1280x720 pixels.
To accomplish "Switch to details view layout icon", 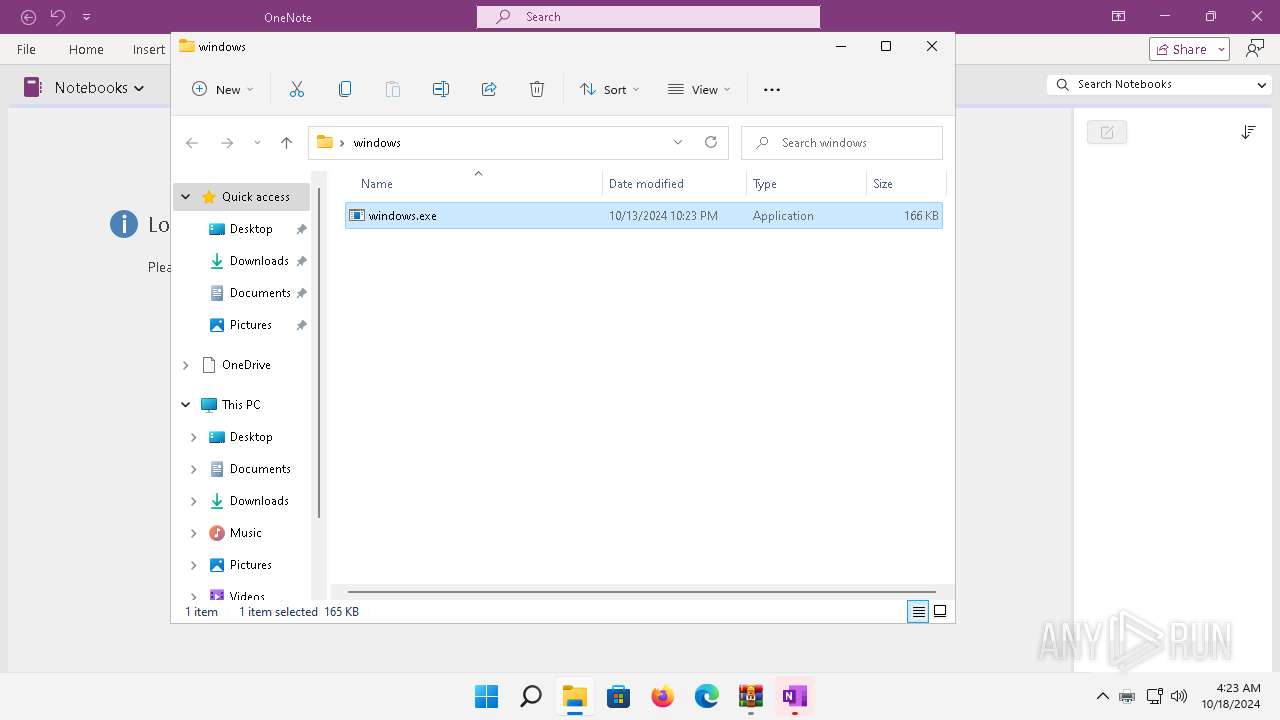I will pos(918,612).
